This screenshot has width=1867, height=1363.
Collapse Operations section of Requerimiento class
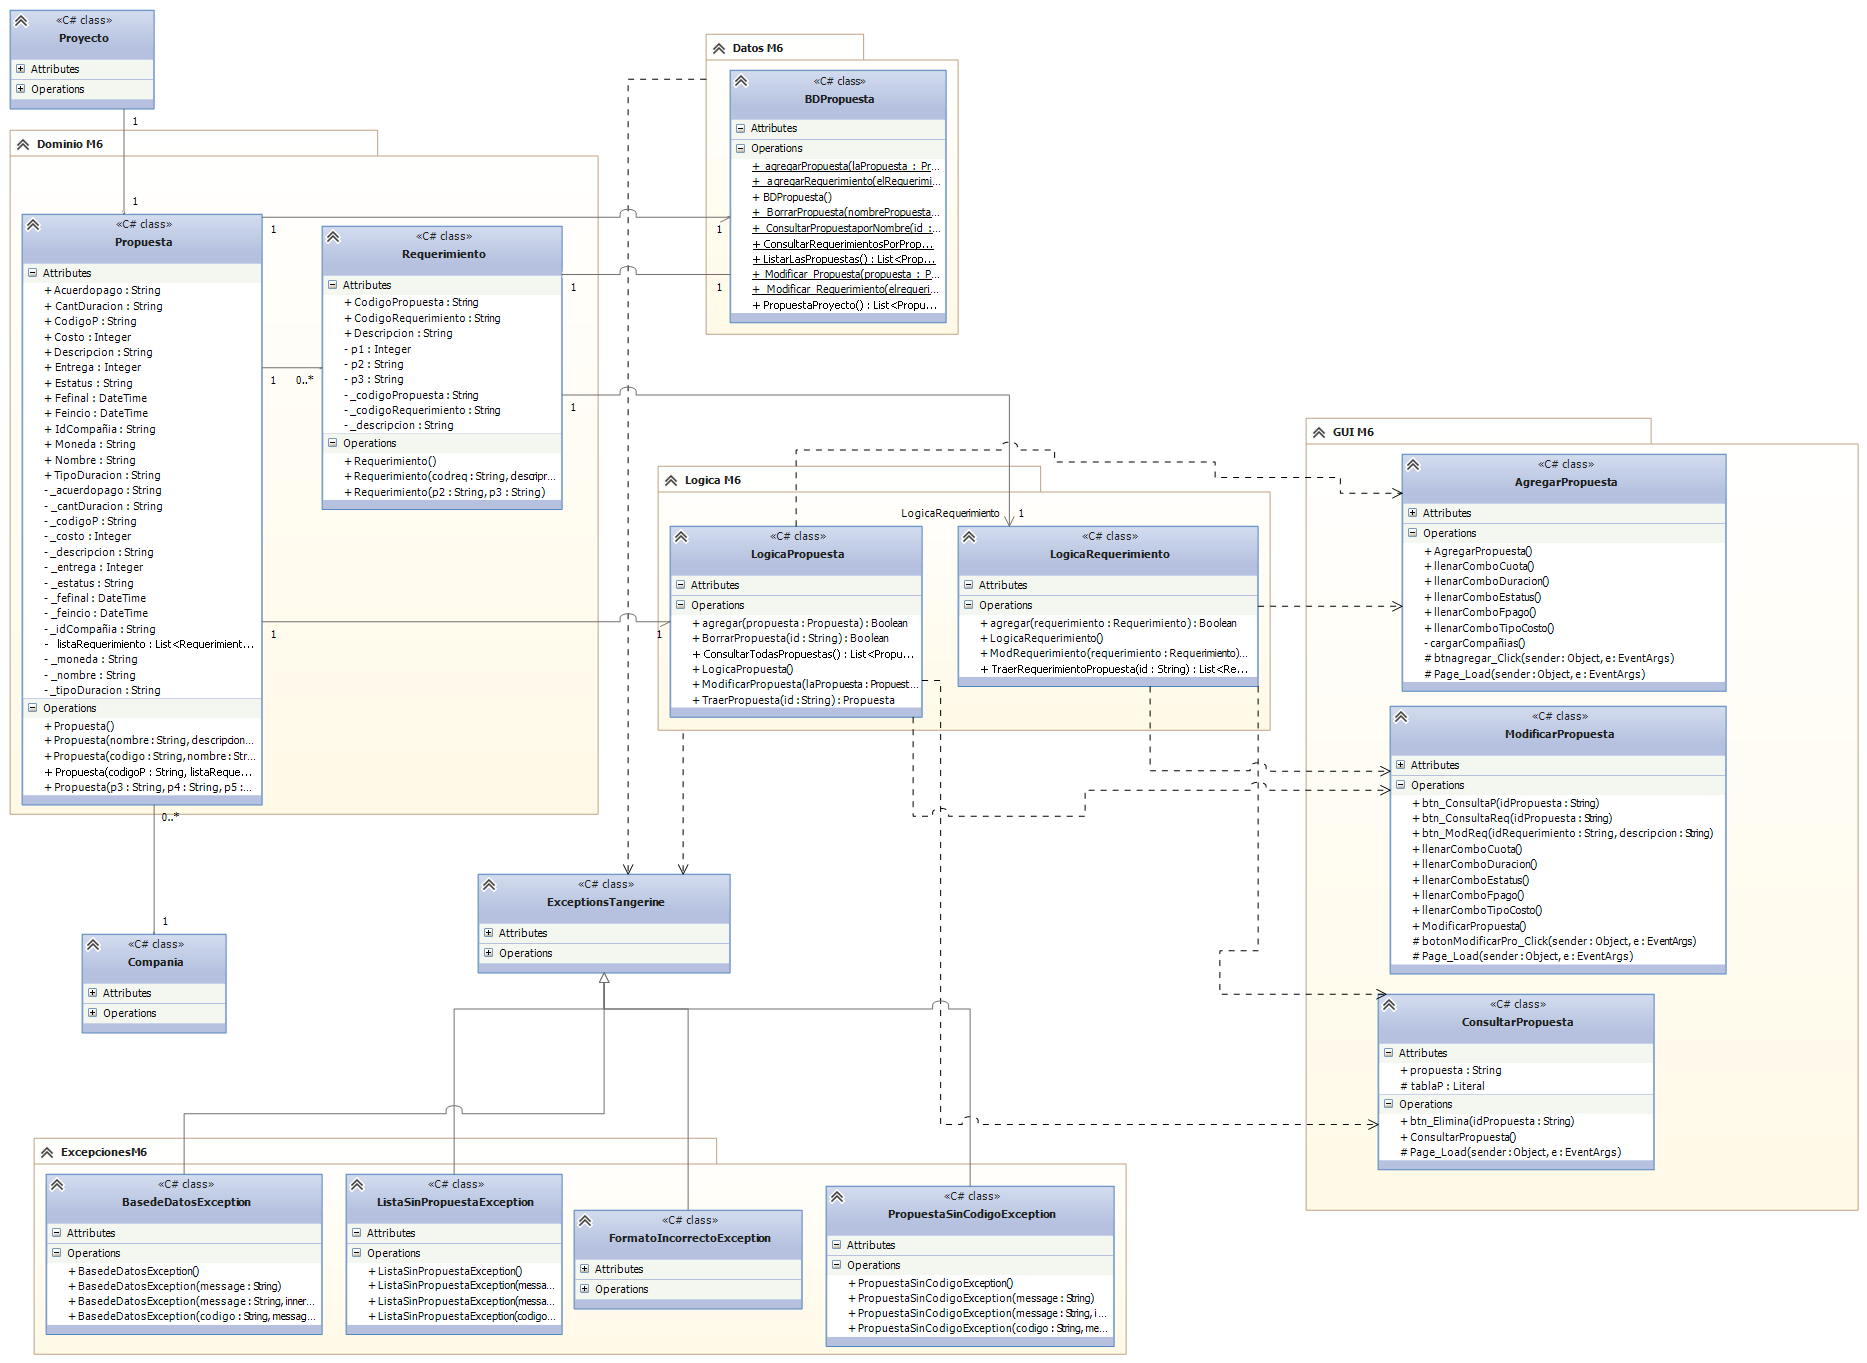332,443
